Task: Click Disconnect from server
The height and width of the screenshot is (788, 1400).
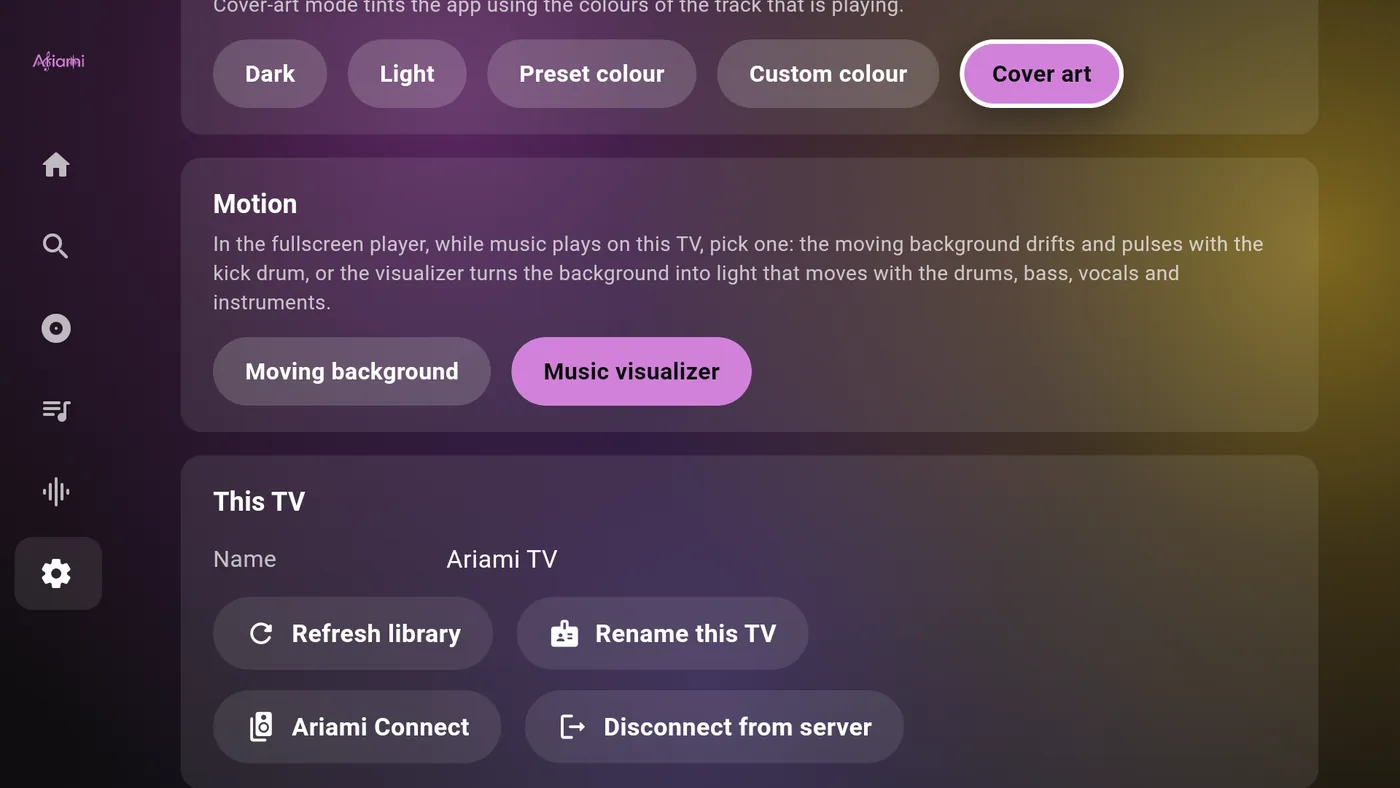Action: click(714, 727)
